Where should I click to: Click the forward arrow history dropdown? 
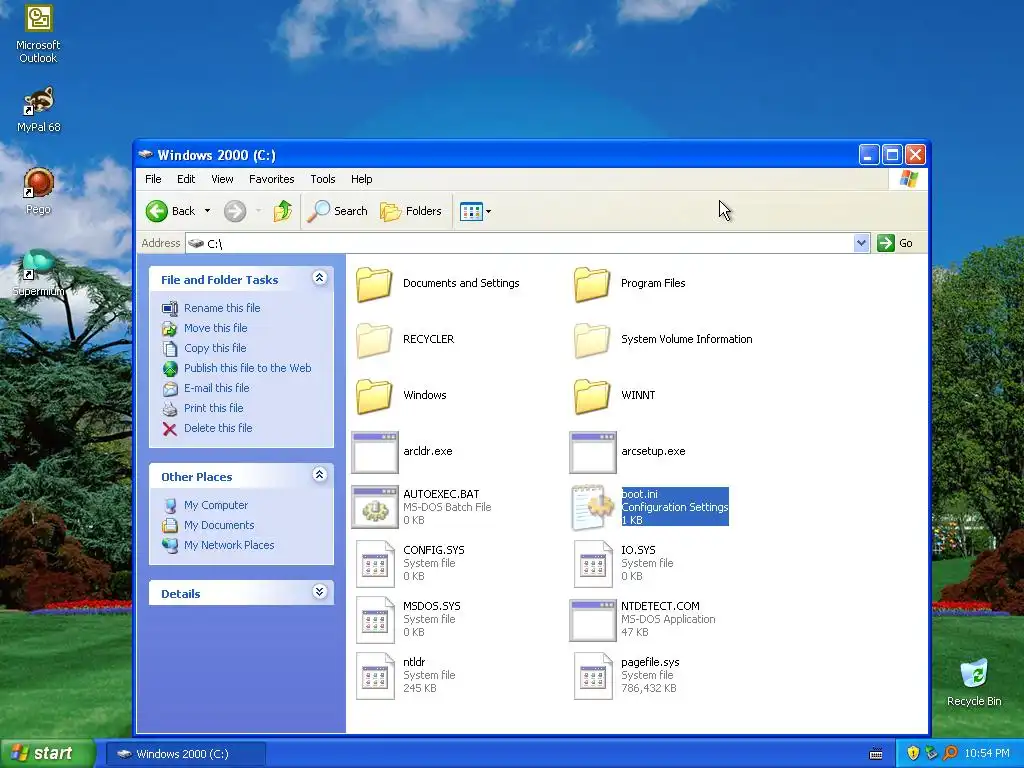[x=259, y=211]
